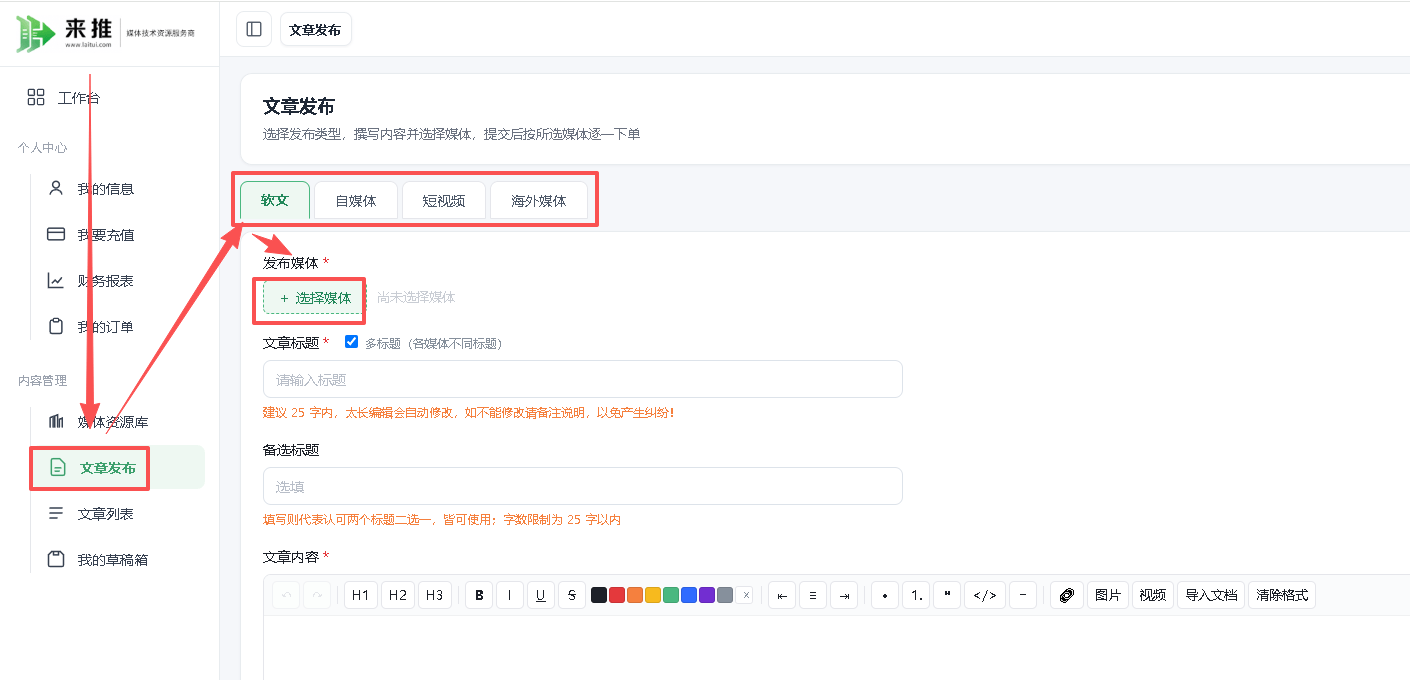
Task: Insert a numbered list
Action: 916,595
